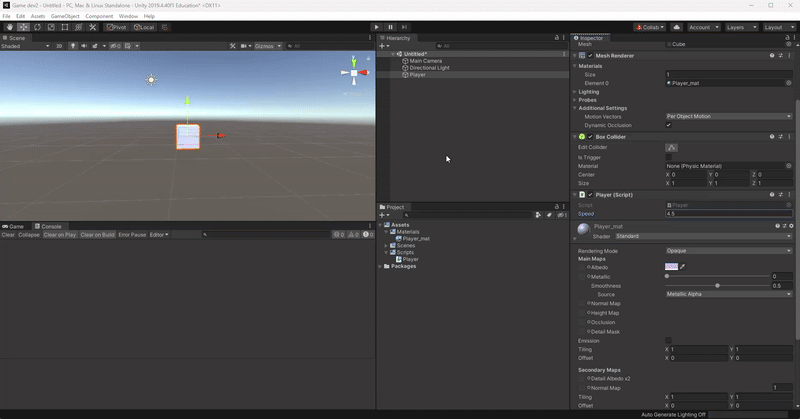Pick material for Element 0

click(788, 83)
